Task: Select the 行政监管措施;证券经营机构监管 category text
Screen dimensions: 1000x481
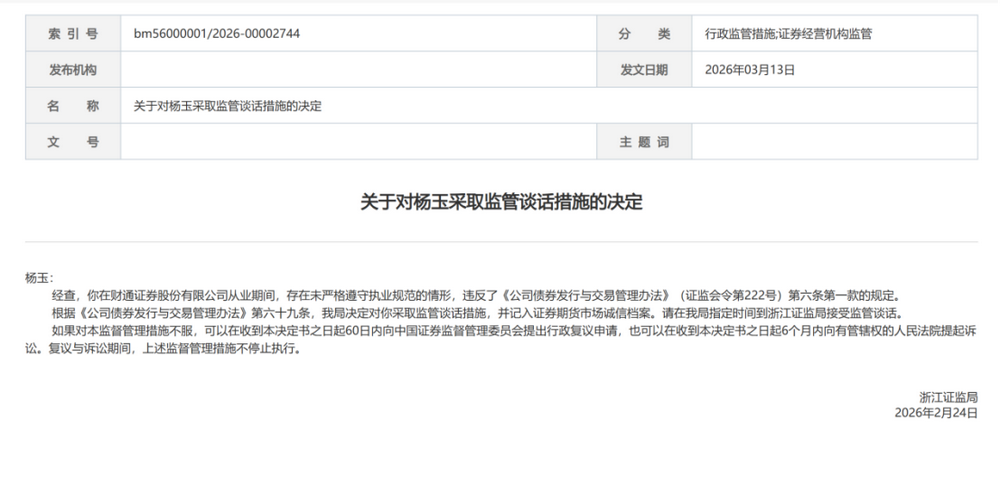Action: (788, 34)
